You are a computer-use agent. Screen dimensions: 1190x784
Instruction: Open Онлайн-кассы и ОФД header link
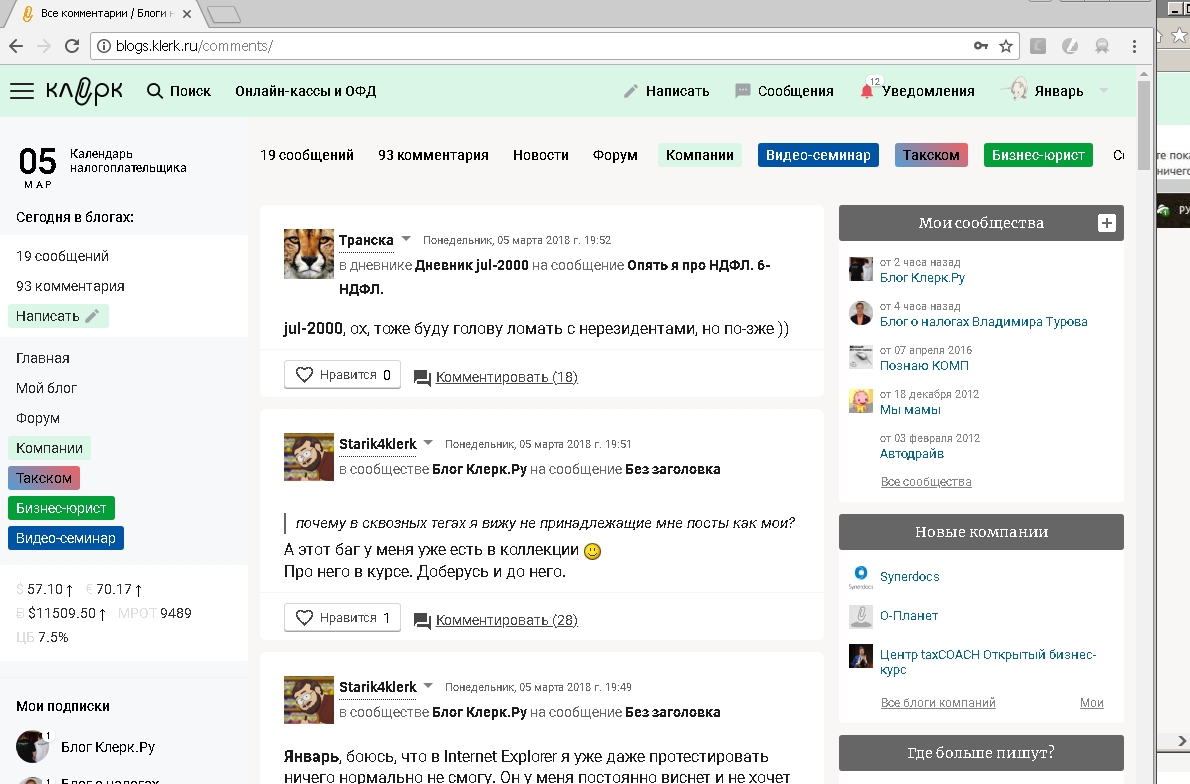click(x=306, y=91)
